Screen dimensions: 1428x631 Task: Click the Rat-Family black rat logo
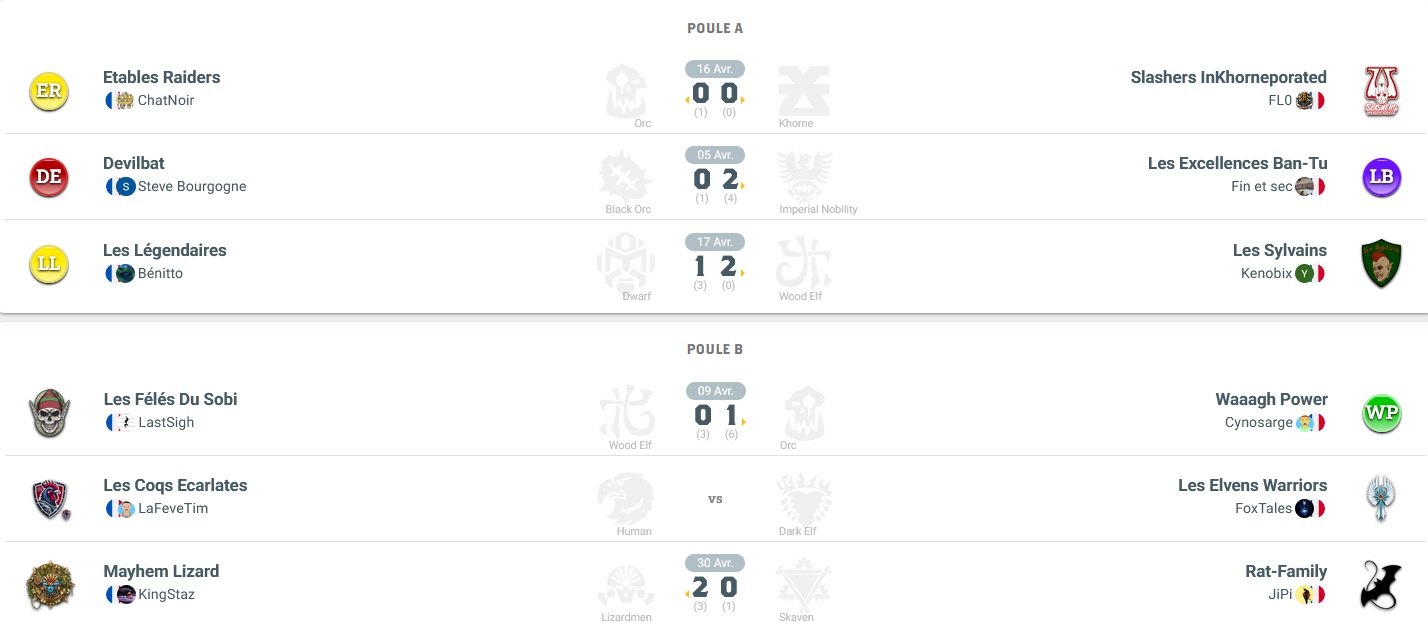pos(1381,585)
